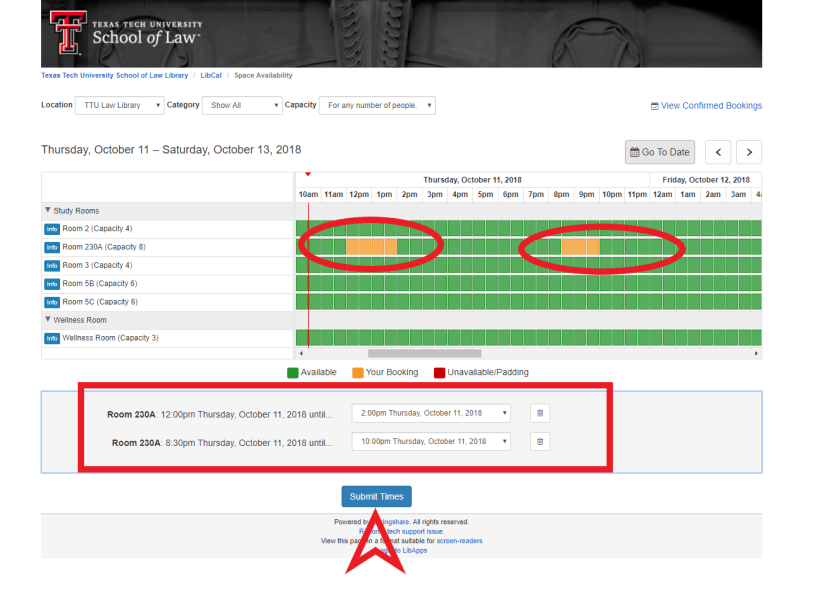The image size is (840, 595).
Task: Click Info icon for Wellness Room
Action: pos(52,338)
